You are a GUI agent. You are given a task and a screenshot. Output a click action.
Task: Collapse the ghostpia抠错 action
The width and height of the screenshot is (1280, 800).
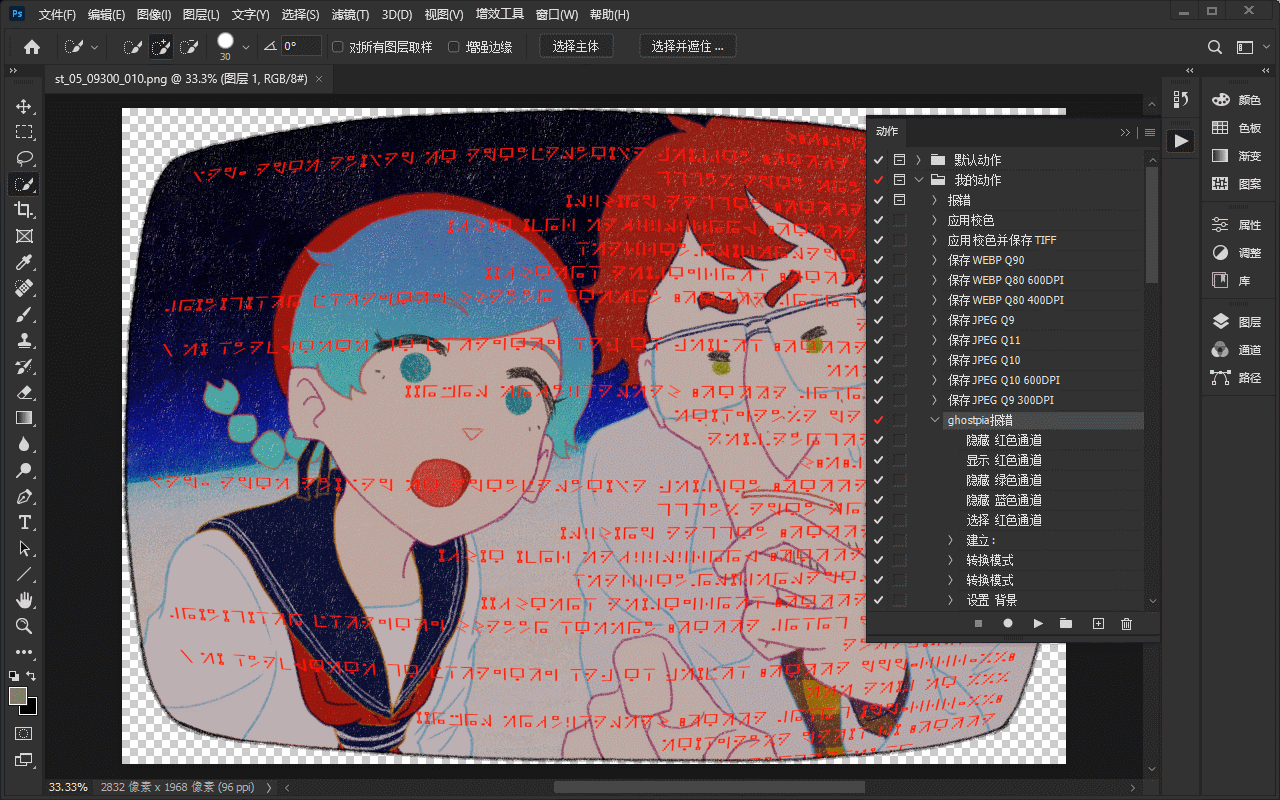[x=935, y=420]
